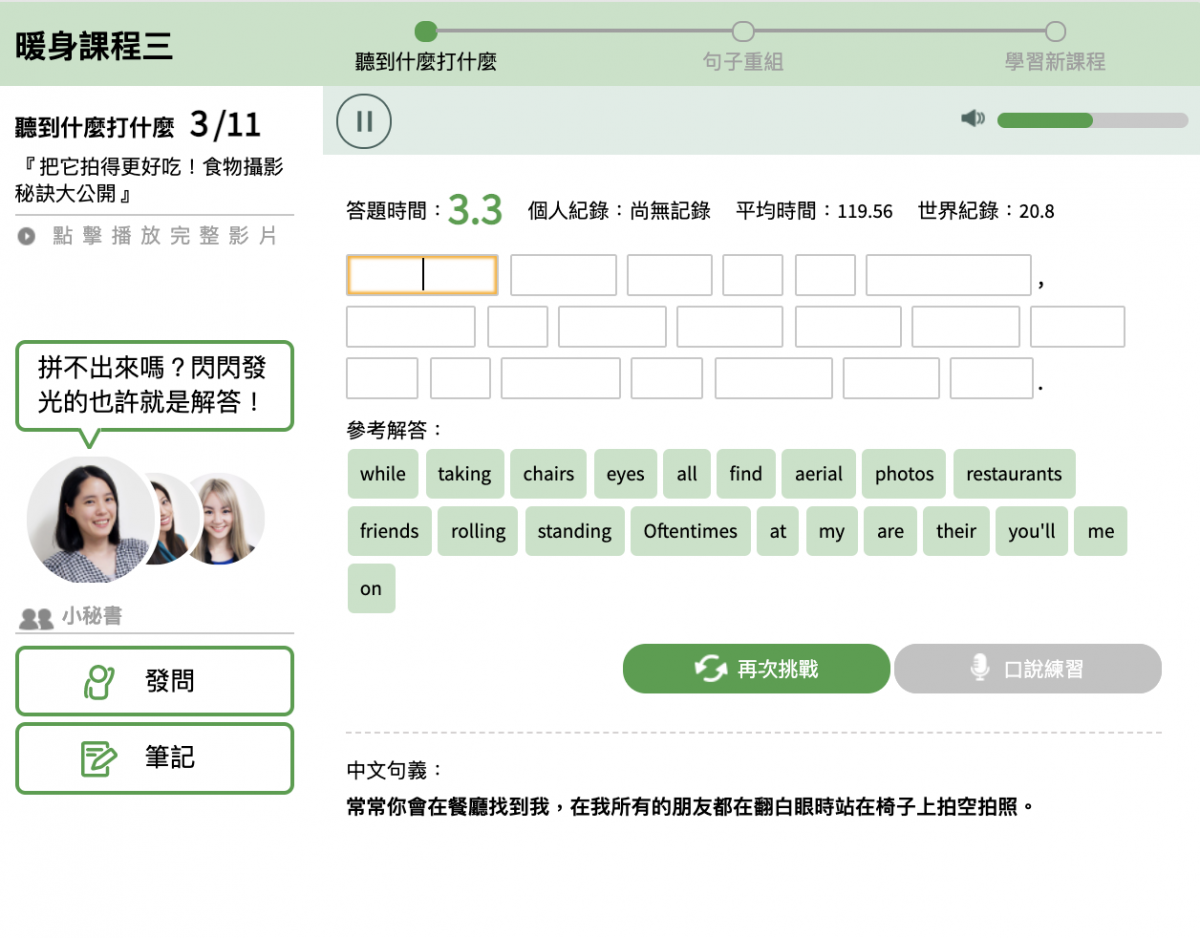The width and height of the screenshot is (1200, 938).
Task: Choose the word chip 'restaurants'
Action: point(1014,474)
